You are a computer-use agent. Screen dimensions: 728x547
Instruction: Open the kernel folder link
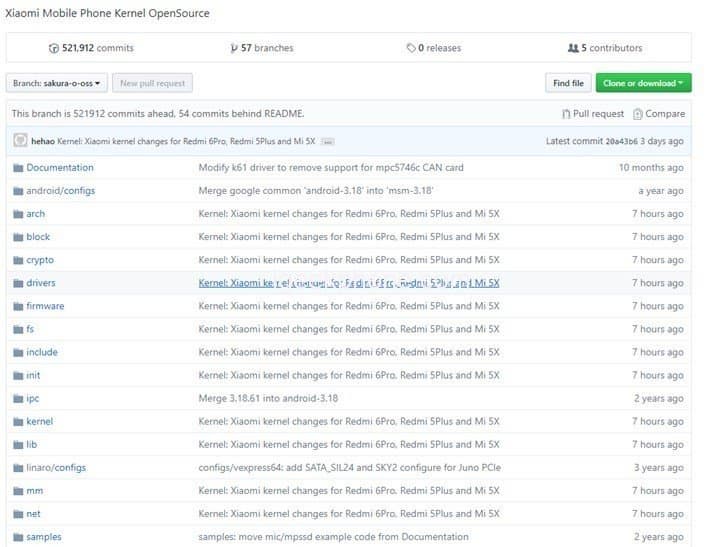coord(40,421)
